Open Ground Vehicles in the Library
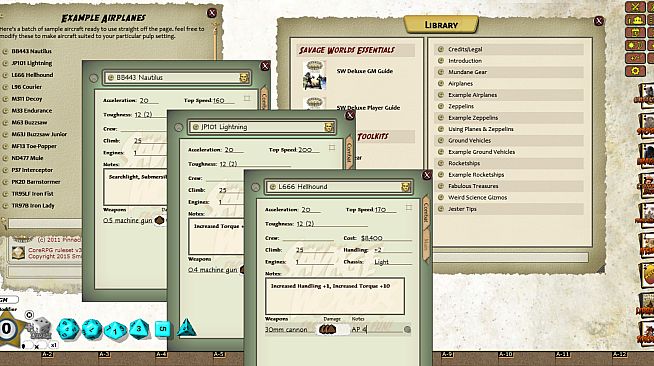This screenshot has height=366, width=654. [509, 140]
